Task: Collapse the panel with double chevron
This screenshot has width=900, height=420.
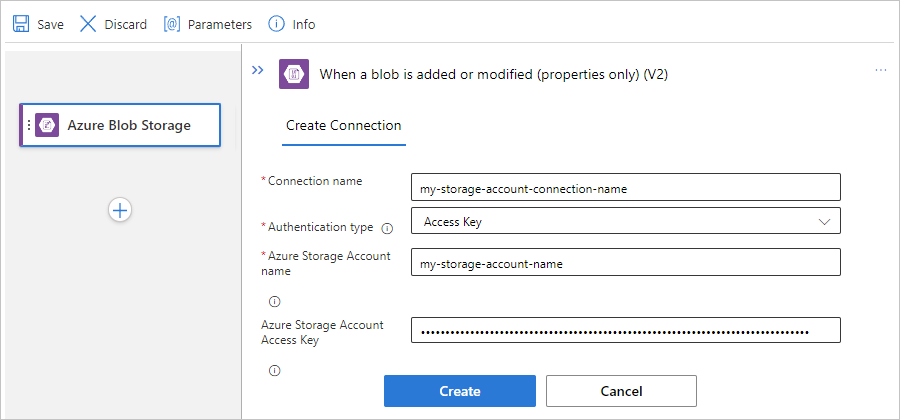Action: click(257, 71)
